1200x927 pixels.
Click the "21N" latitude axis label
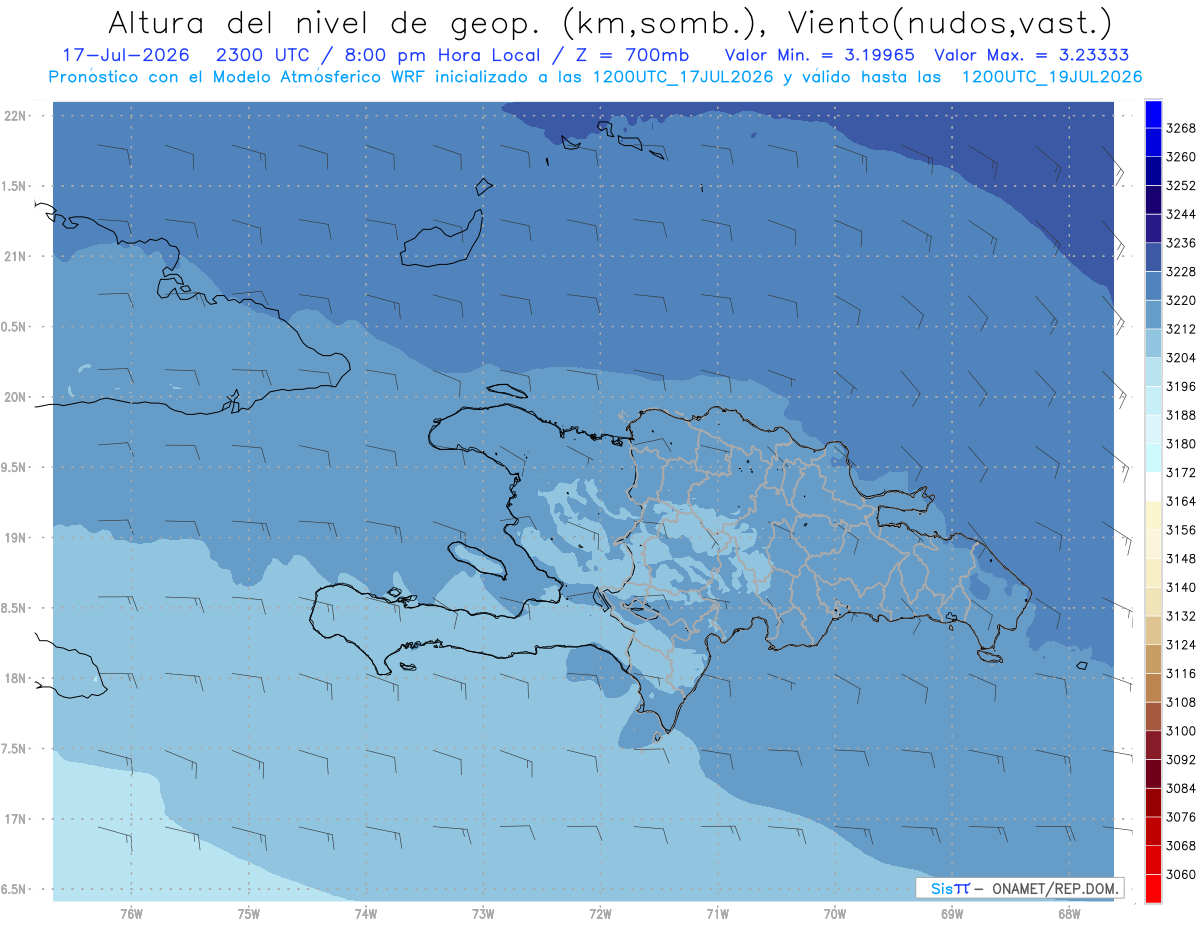tap(15, 256)
